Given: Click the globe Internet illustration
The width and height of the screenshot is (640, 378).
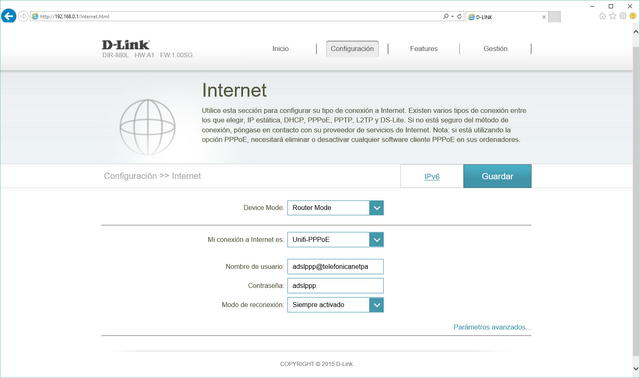Looking at the screenshot, I should pyautogui.click(x=147, y=127).
